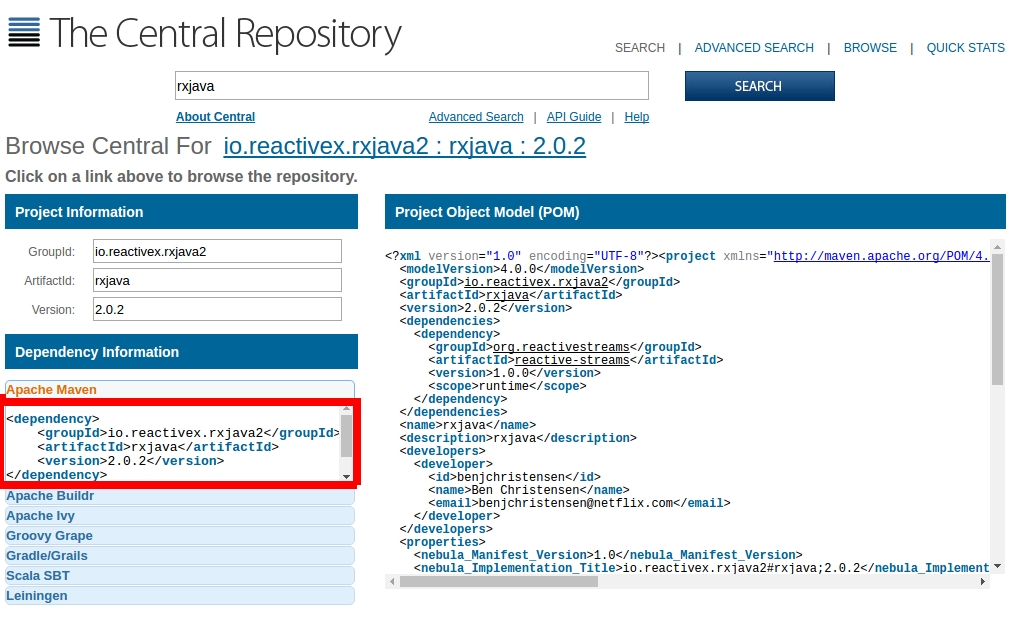The width and height of the screenshot is (1029, 627).
Task: Click the ArtifactId field
Action: pos(217,280)
